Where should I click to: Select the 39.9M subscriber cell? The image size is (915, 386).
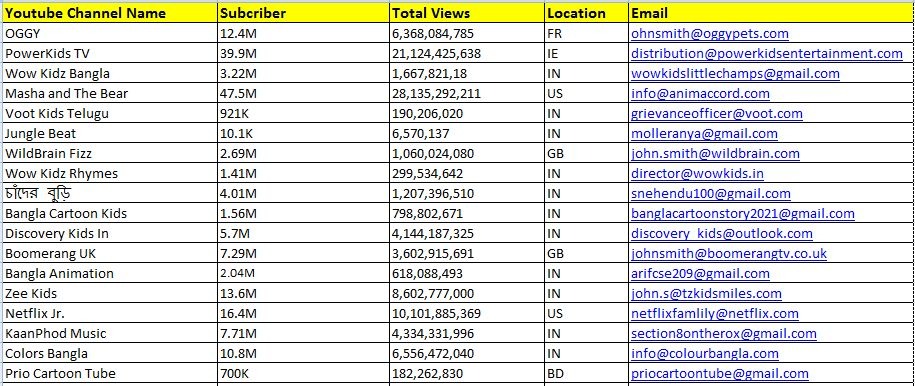coord(303,54)
